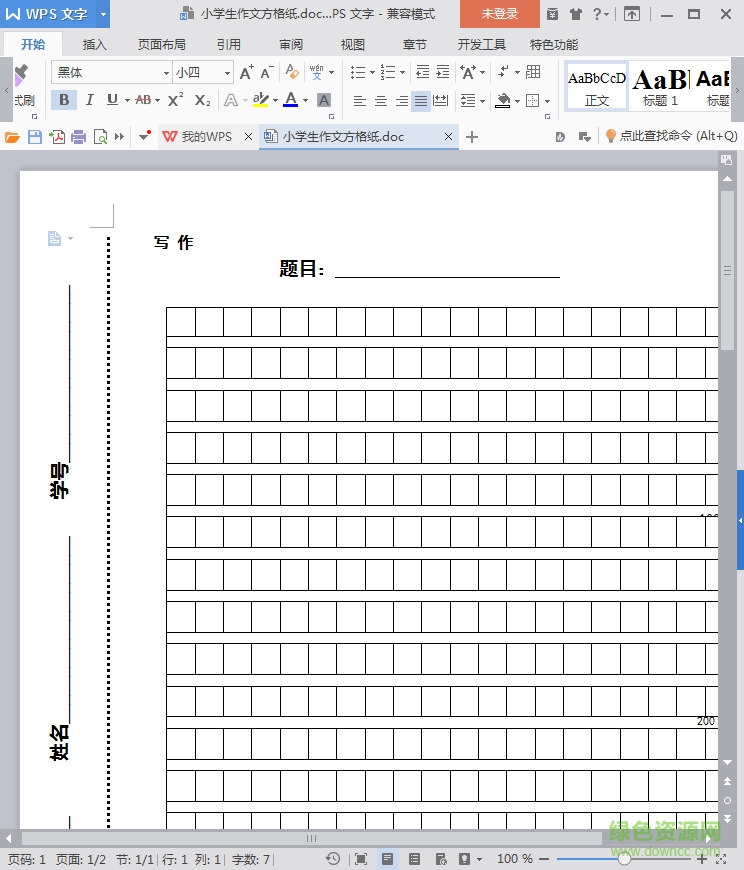Viewport: 744px width, 870px height.
Task: Click font color A swatch
Action: click(291, 100)
